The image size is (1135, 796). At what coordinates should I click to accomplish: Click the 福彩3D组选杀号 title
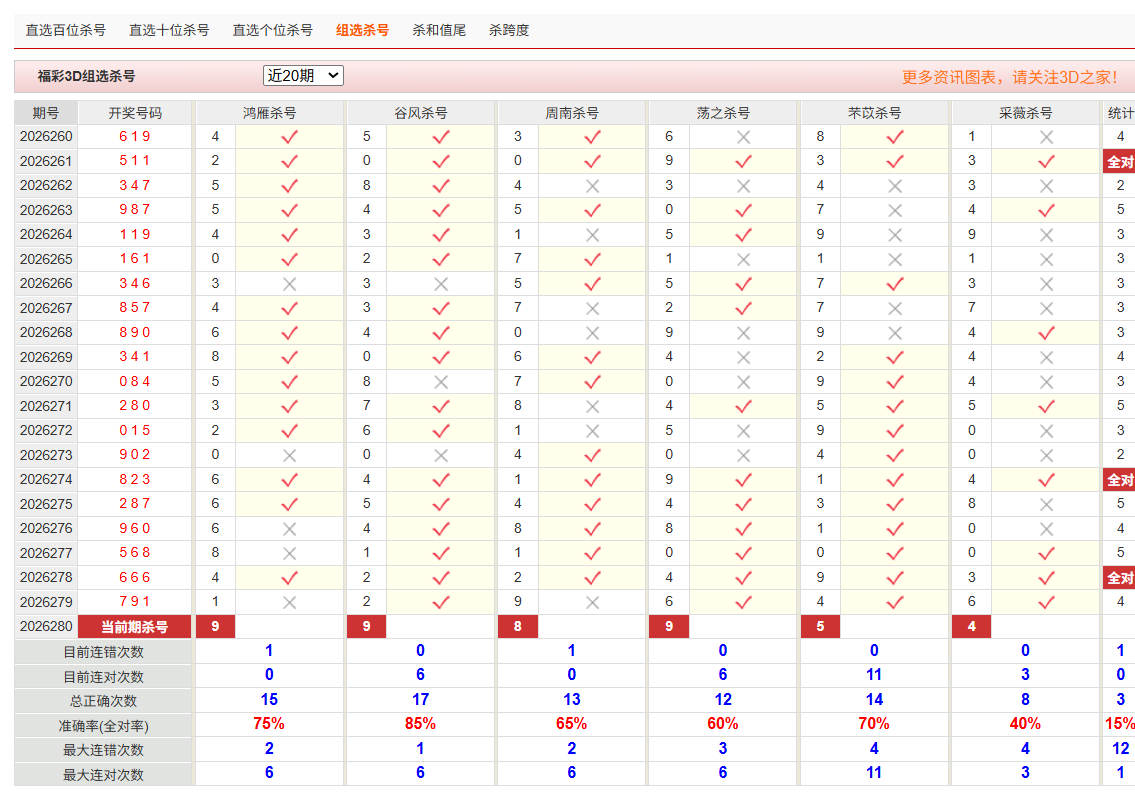[86, 76]
